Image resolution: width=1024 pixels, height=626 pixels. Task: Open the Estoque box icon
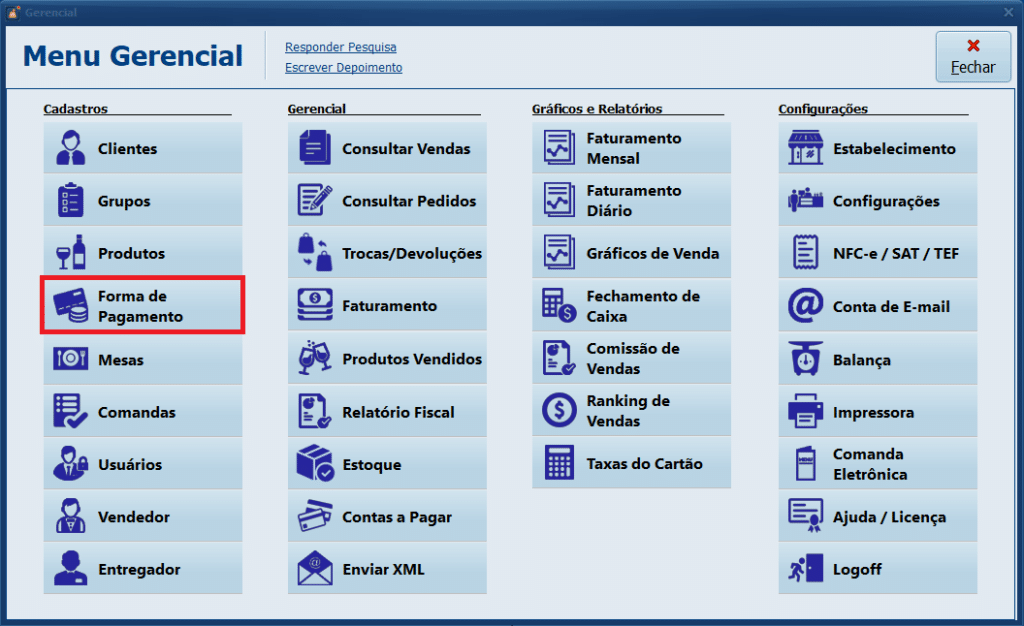[315, 464]
